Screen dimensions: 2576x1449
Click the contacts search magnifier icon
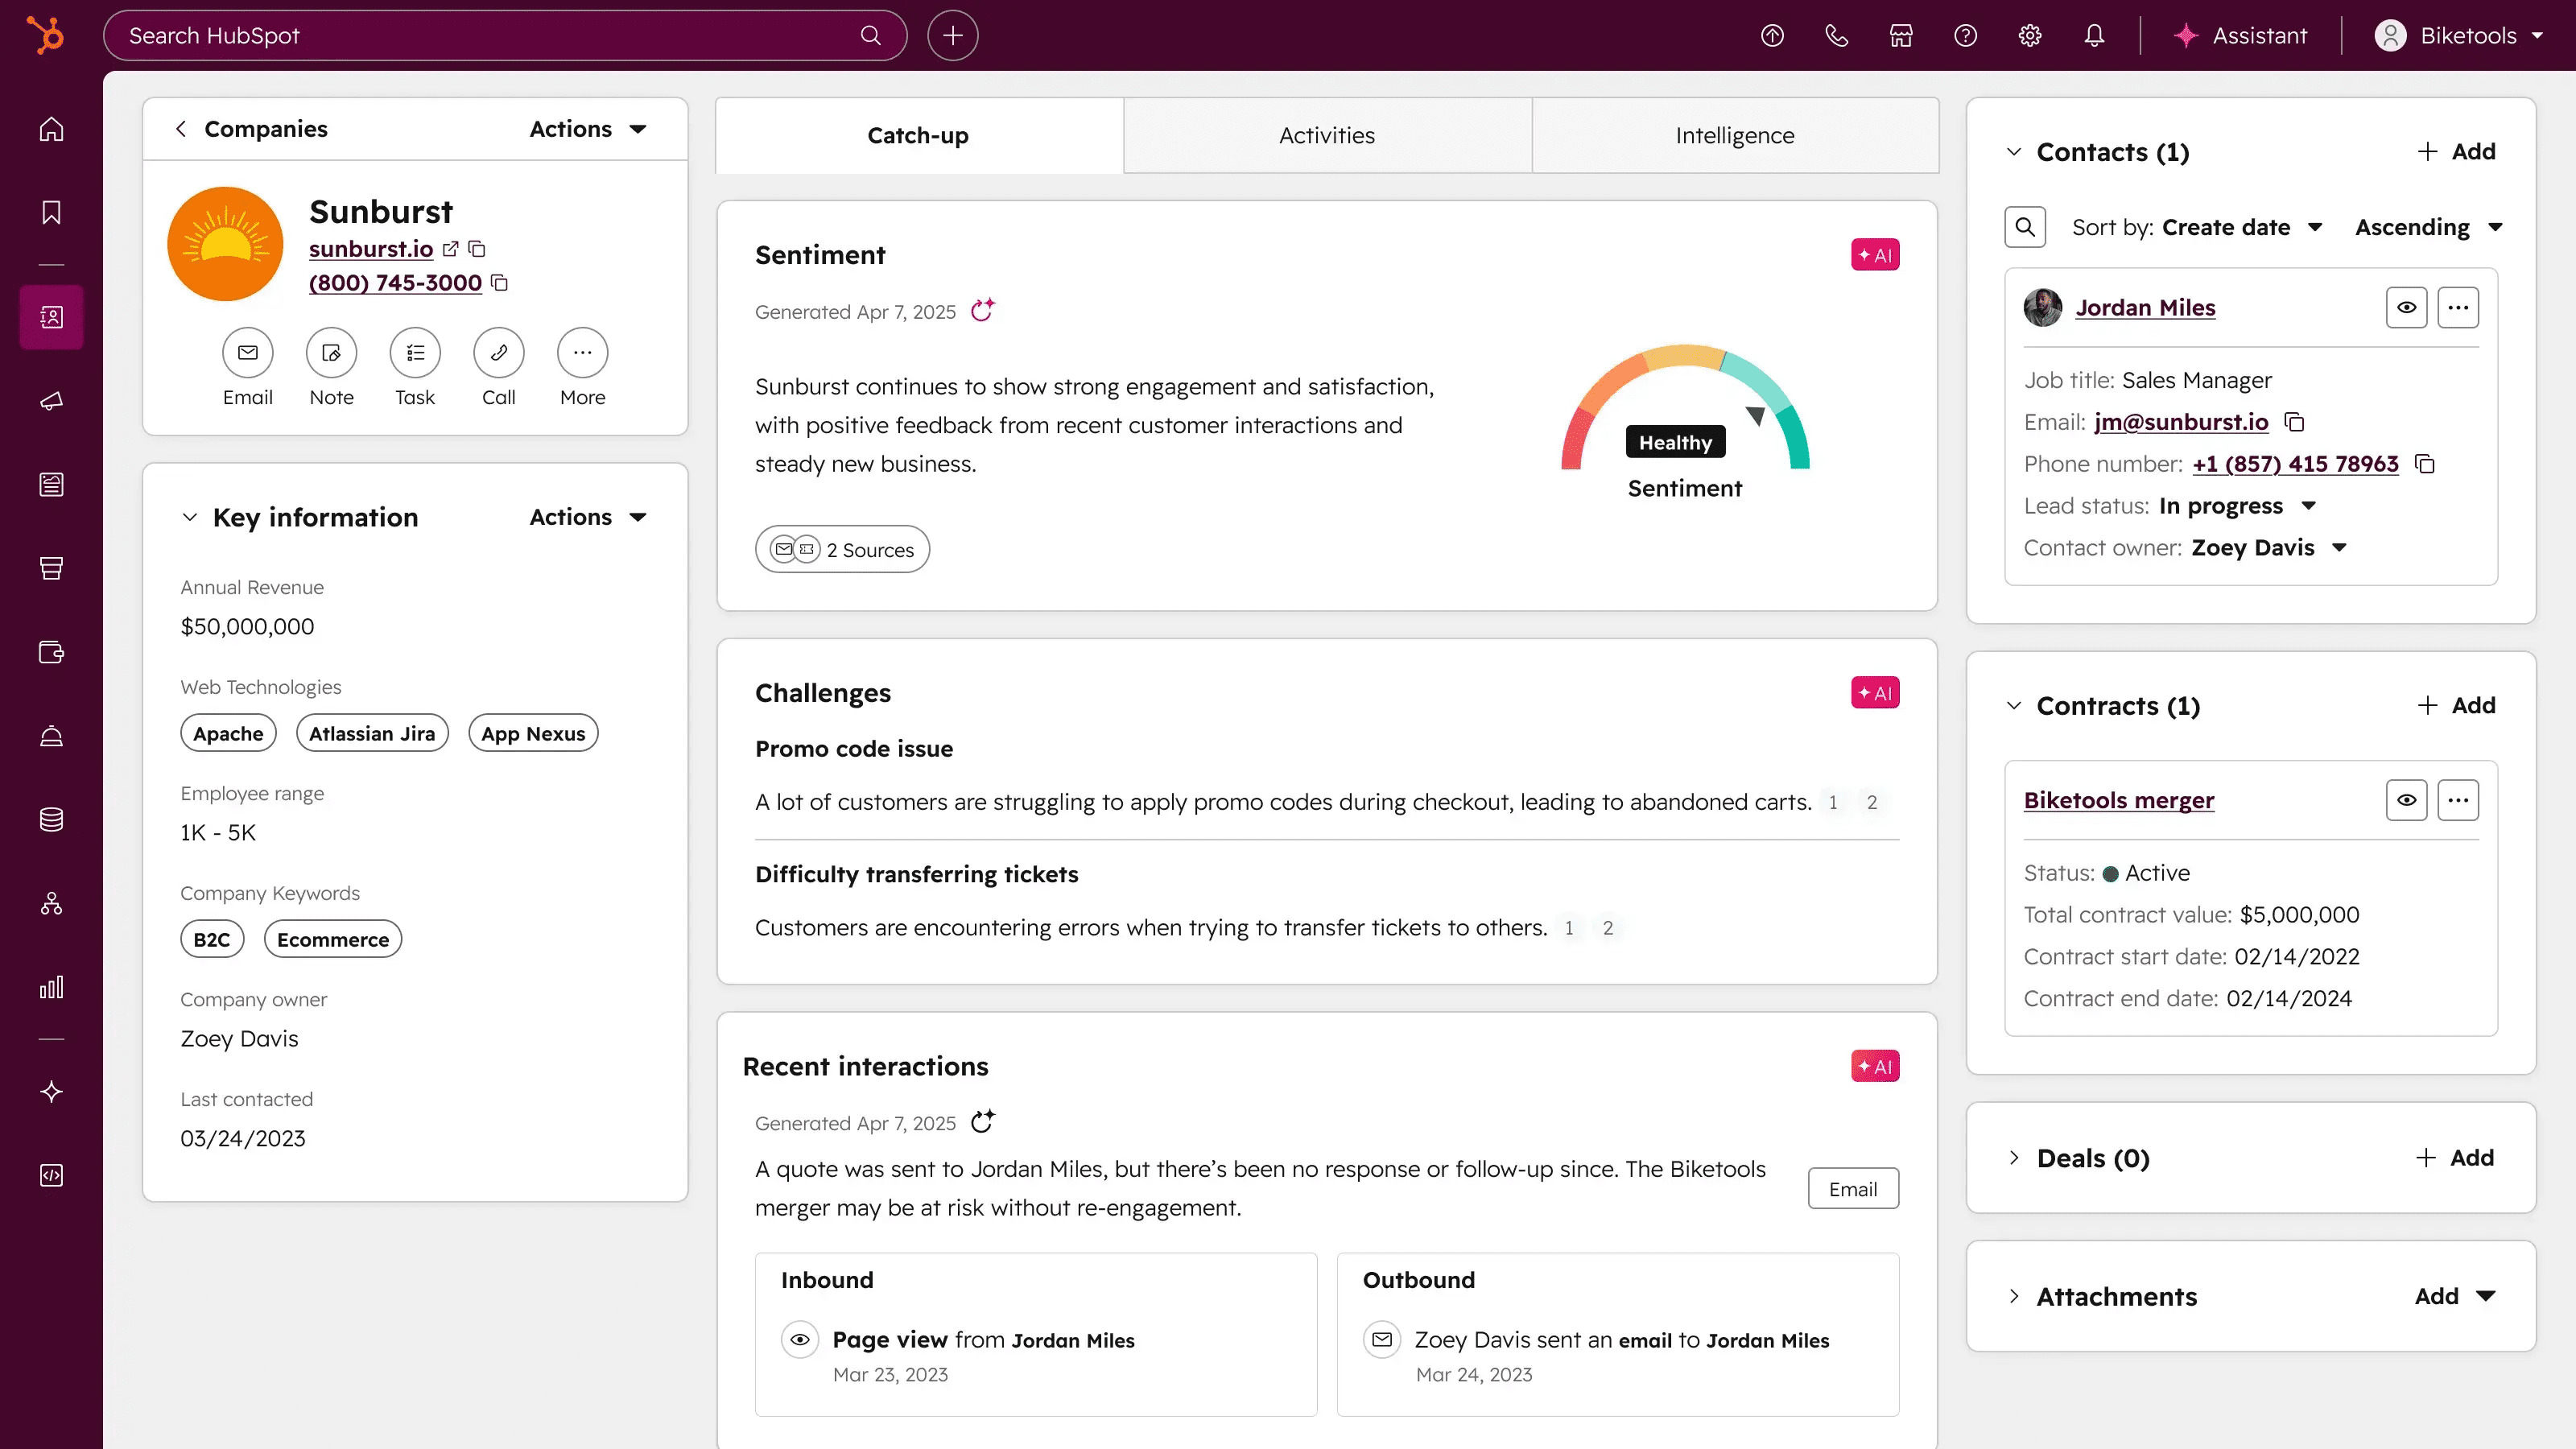click(2024, 227)
